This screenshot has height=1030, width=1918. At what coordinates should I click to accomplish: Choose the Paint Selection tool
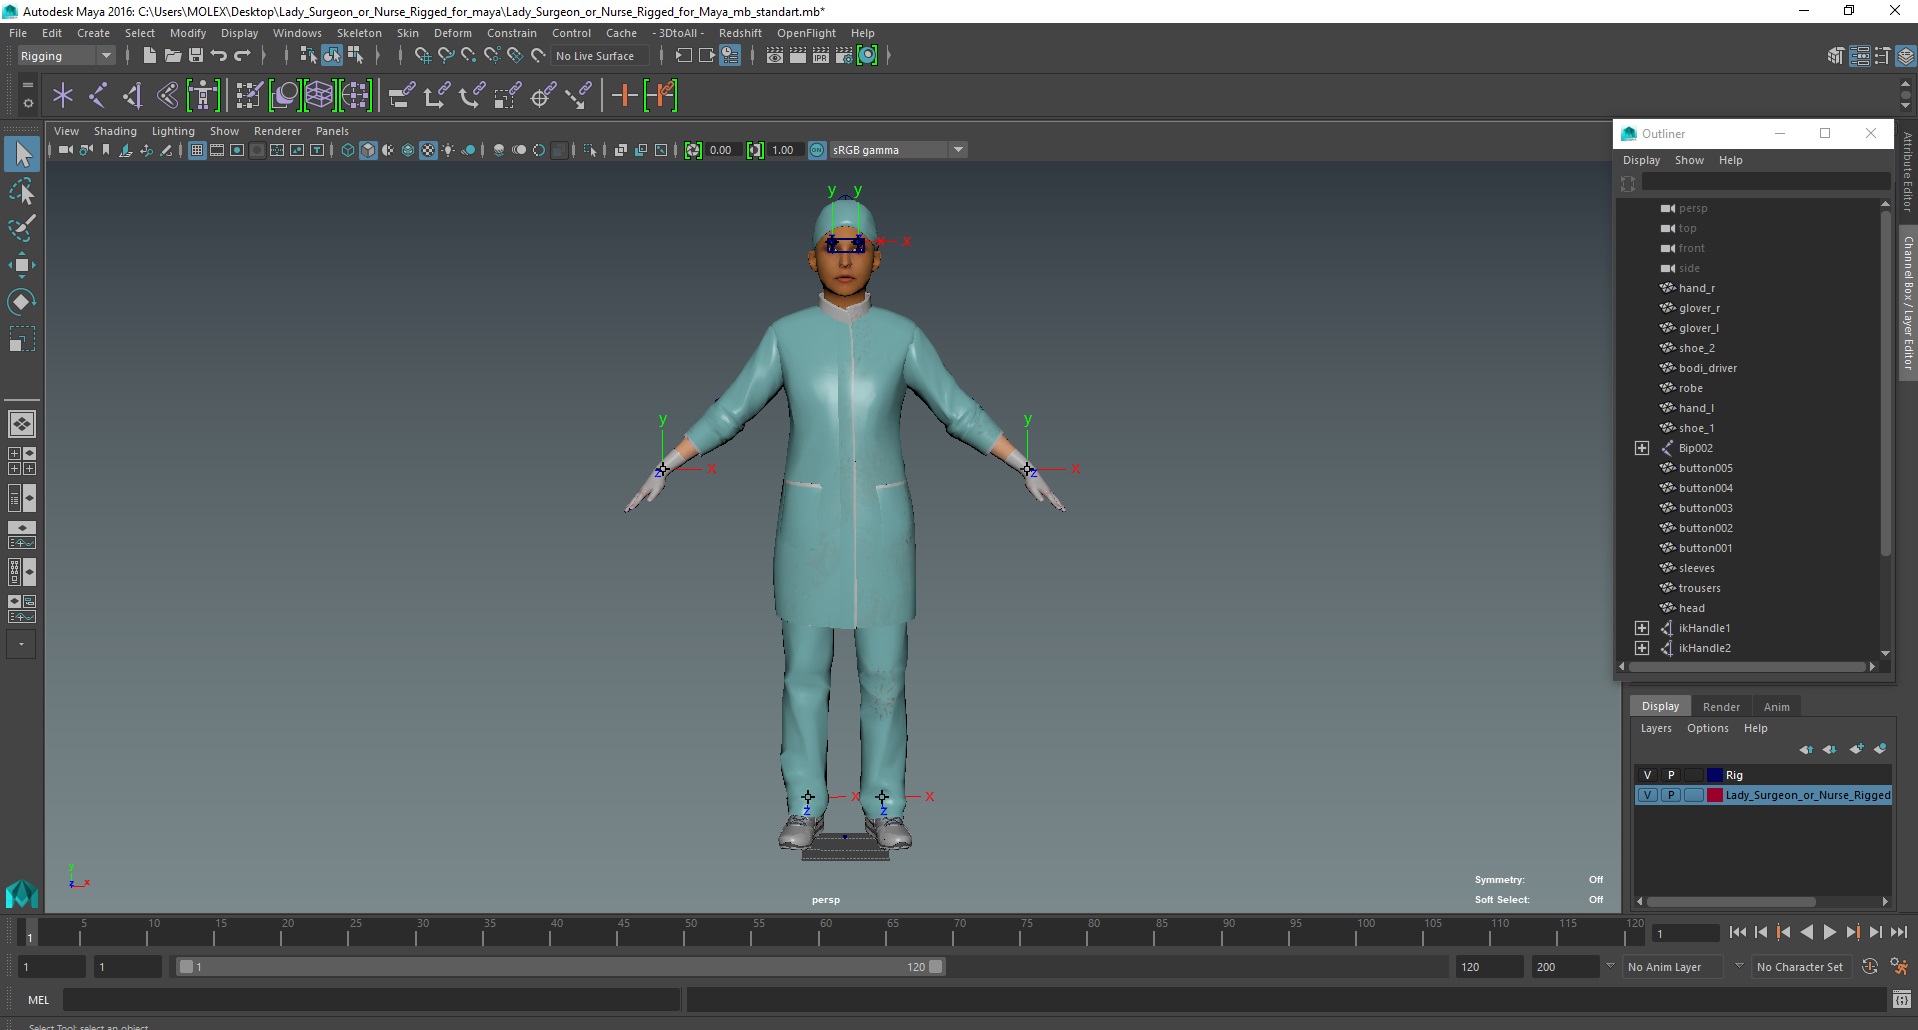click(22, 228)
